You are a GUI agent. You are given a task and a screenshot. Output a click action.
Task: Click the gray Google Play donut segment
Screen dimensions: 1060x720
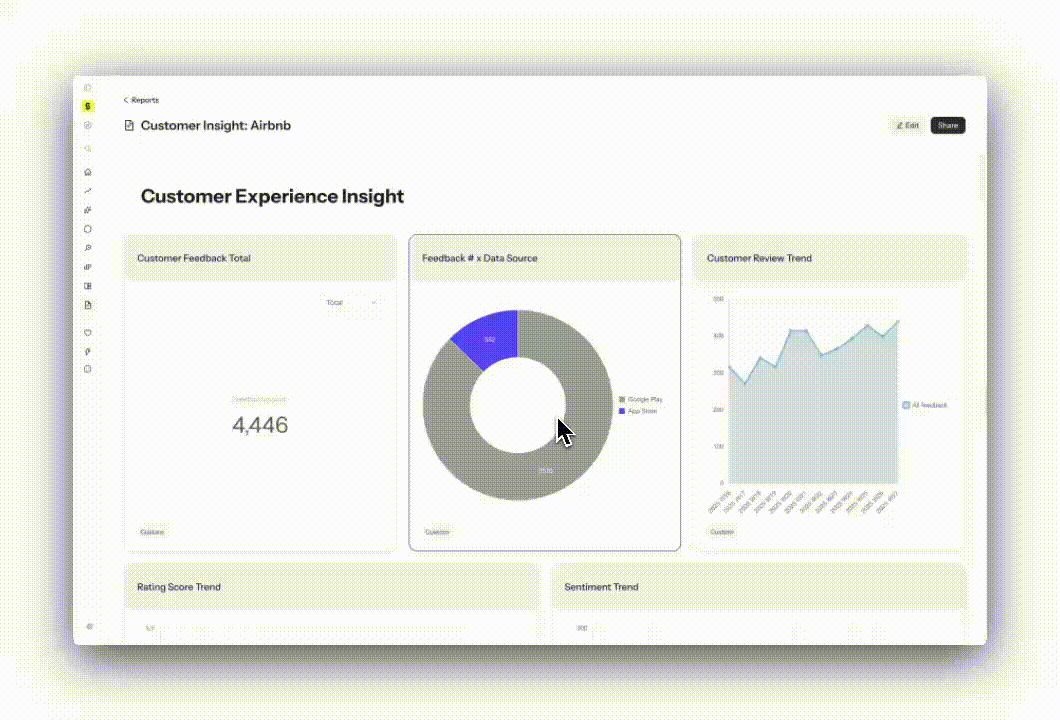click(545, 471)
